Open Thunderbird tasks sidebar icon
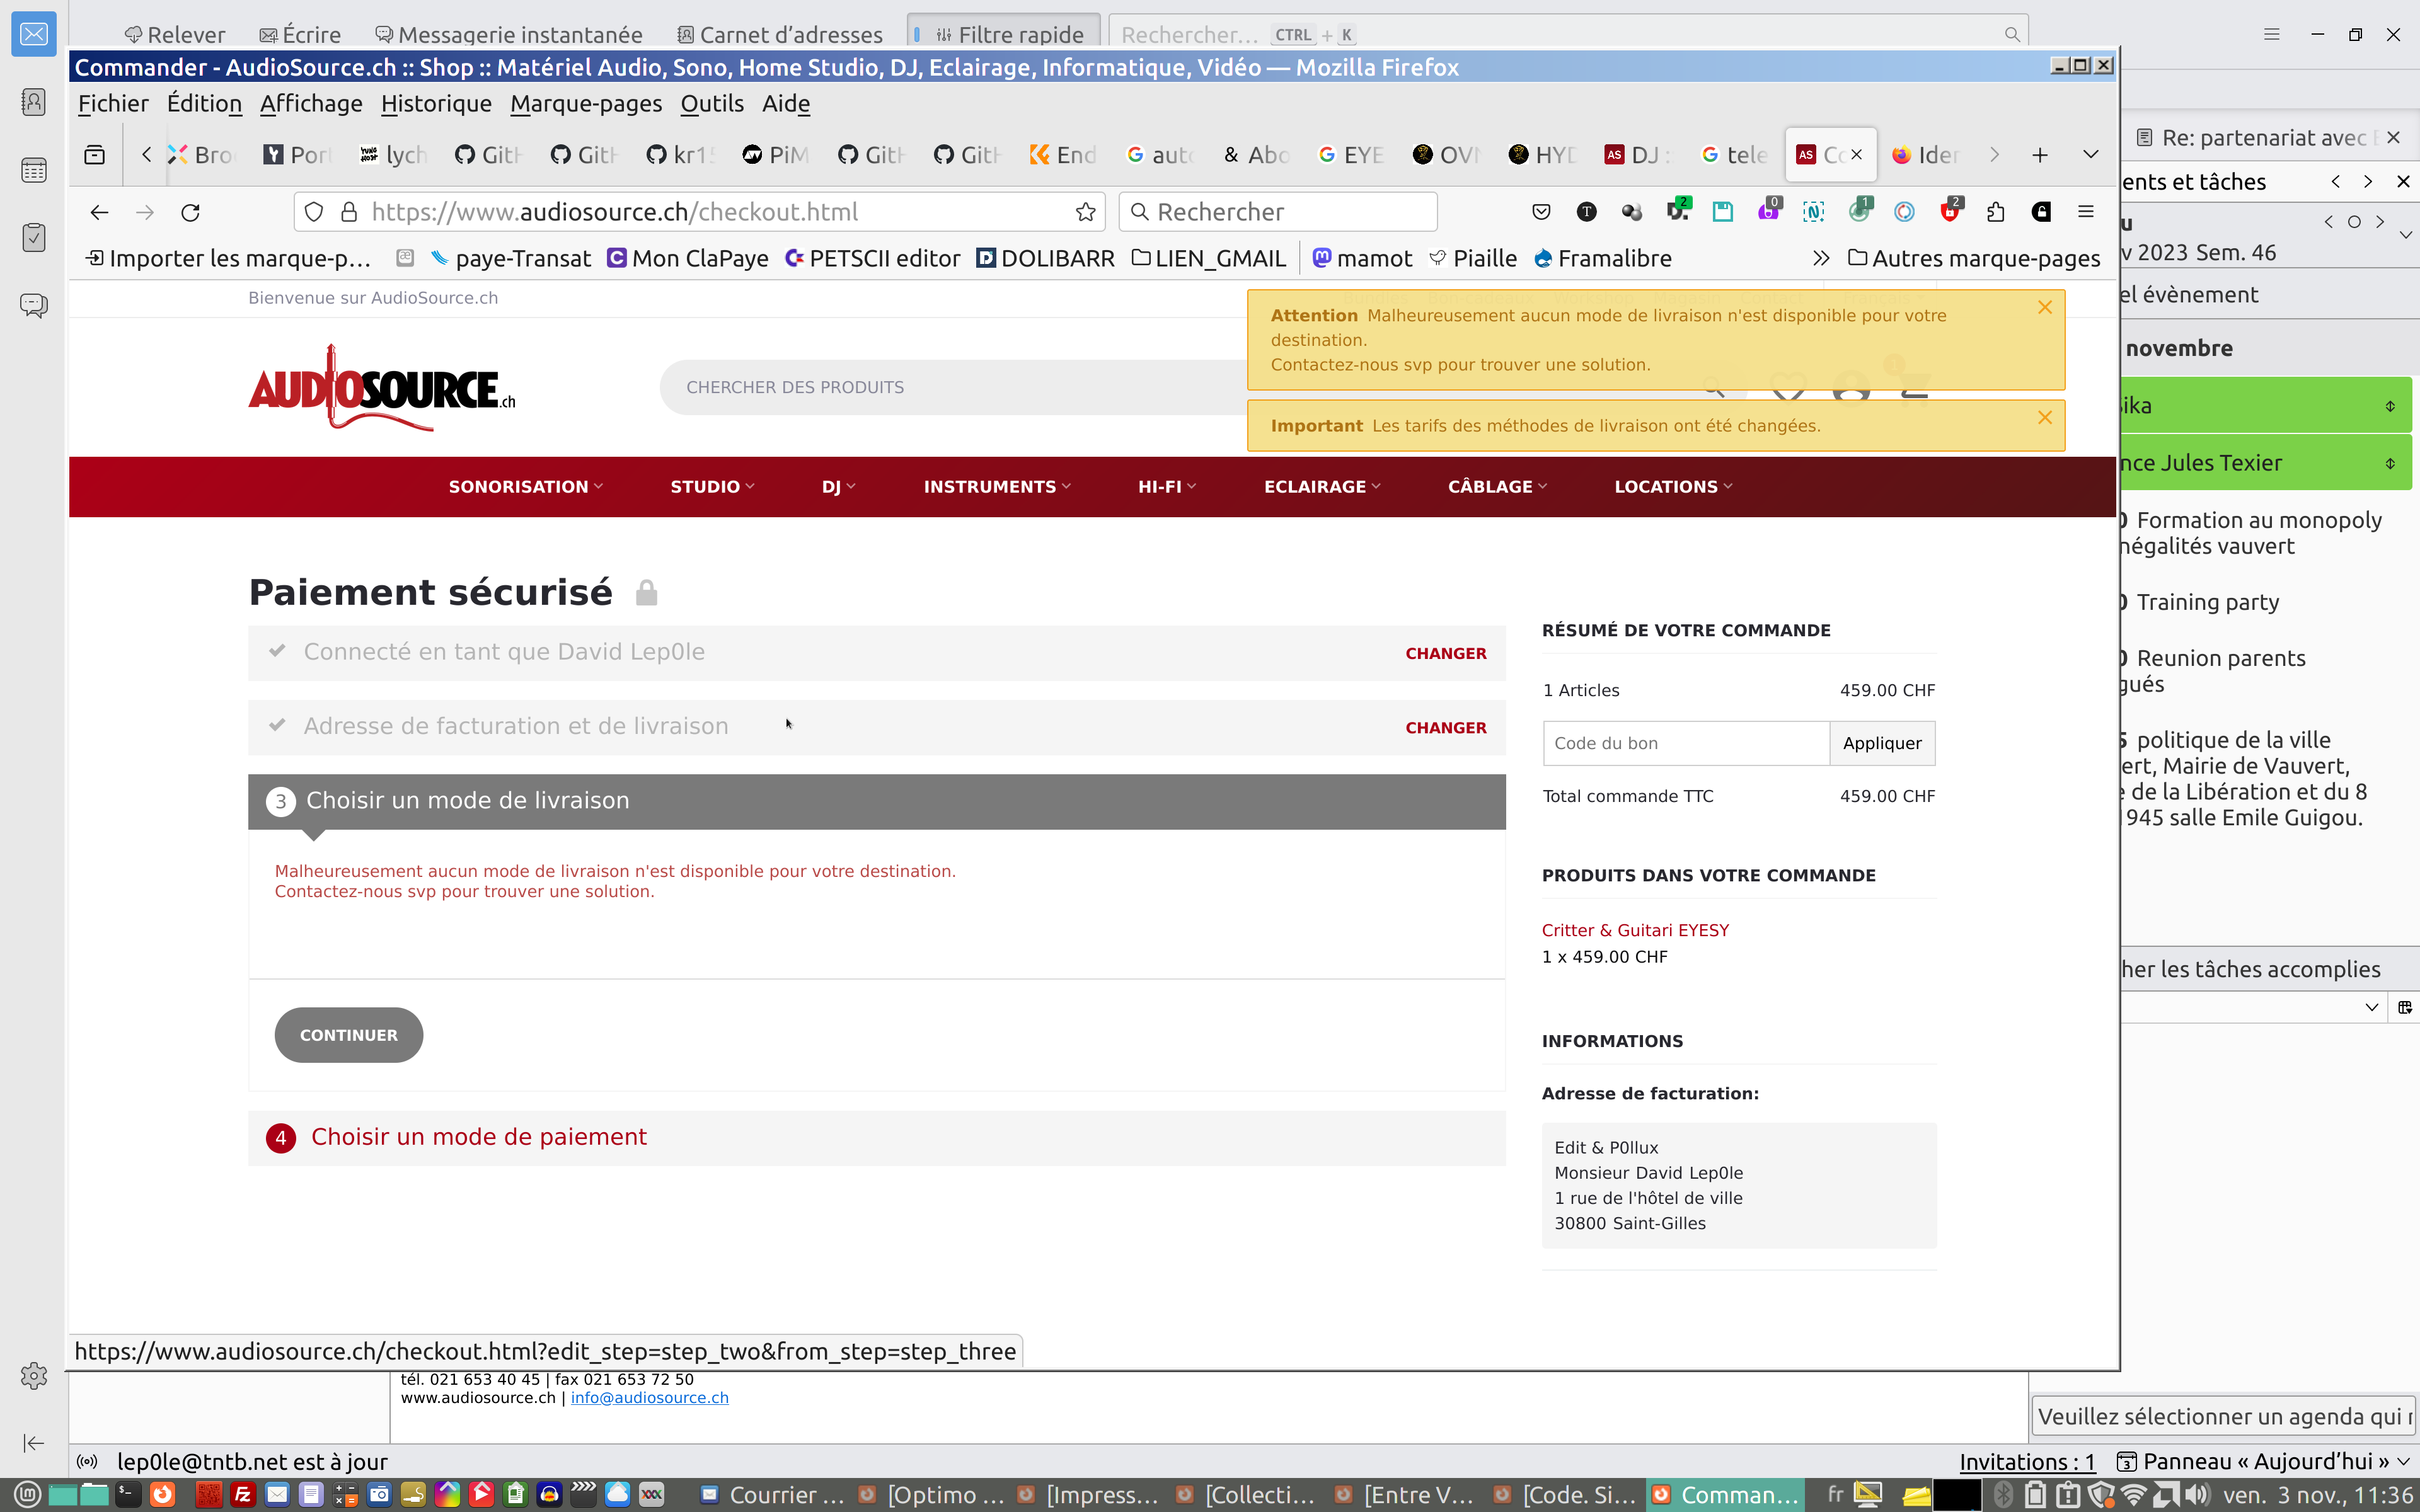The image size is (2420, 1512). pyautogui.click(x=34, y=237)
